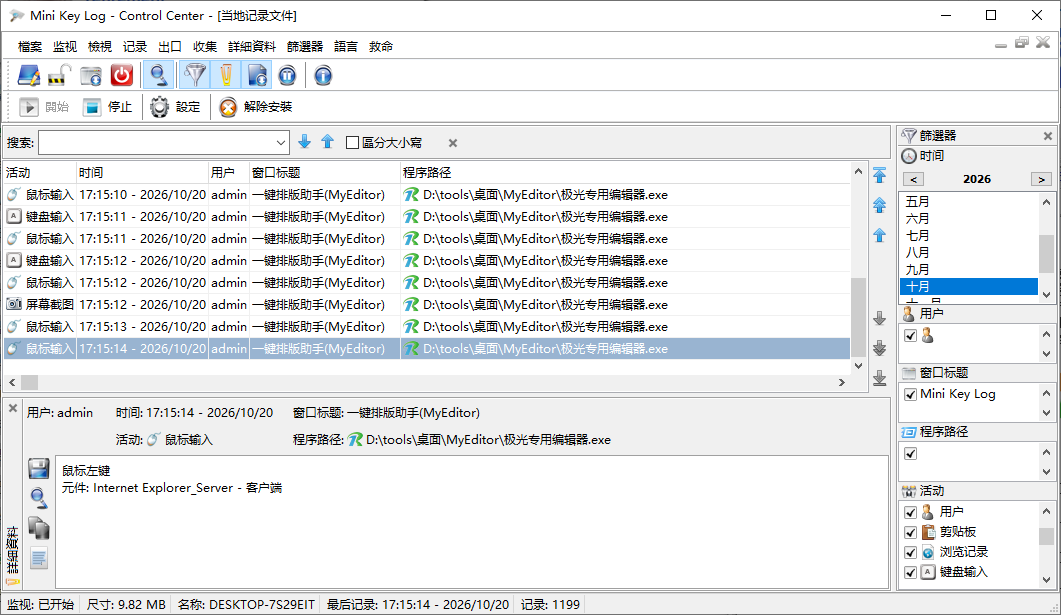
Task: Go to previous year with < button
Action: 914,179
